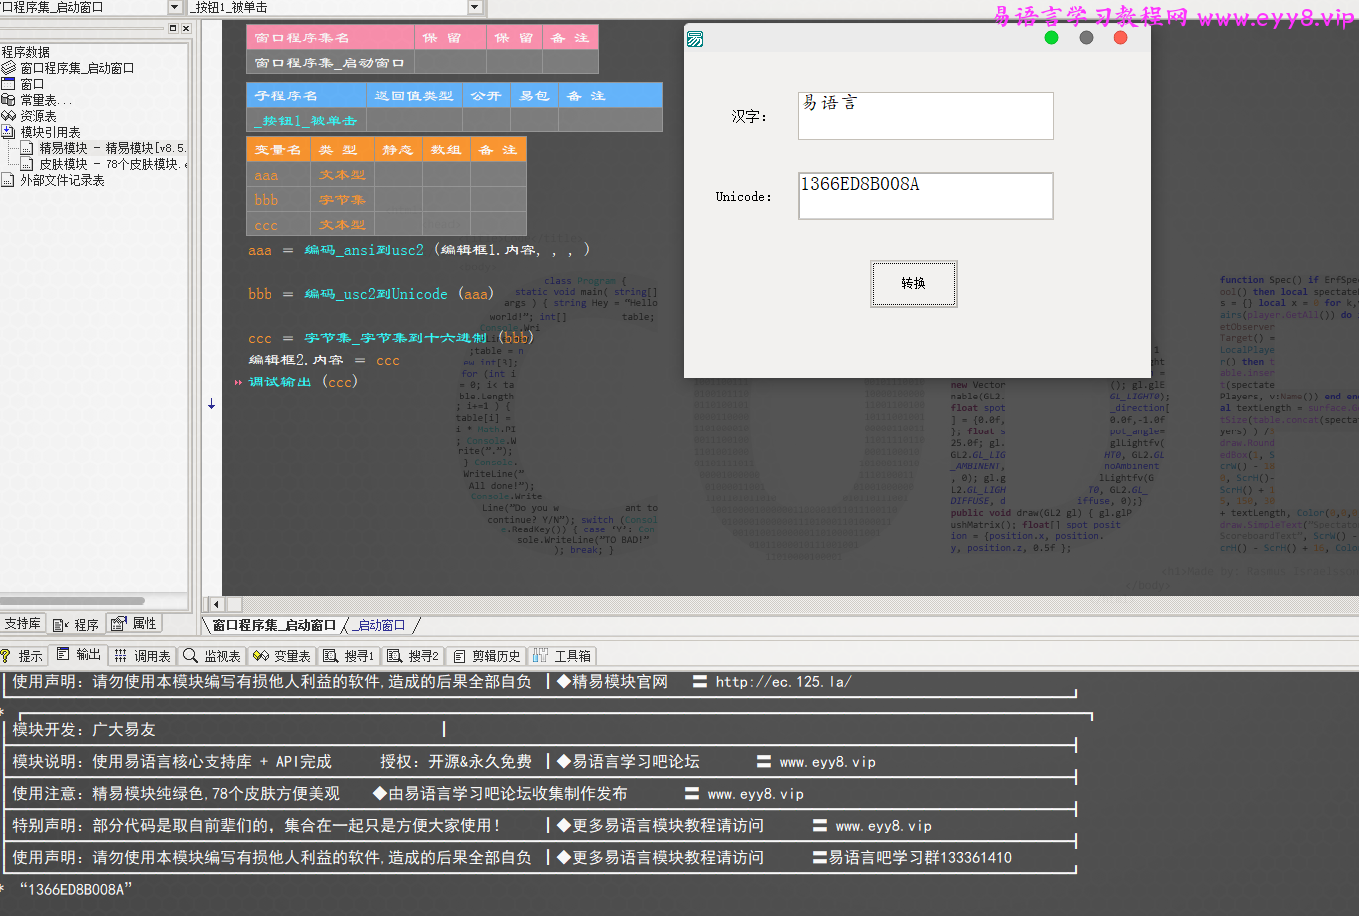Select the variable bbb name cell

click(278, 200)
